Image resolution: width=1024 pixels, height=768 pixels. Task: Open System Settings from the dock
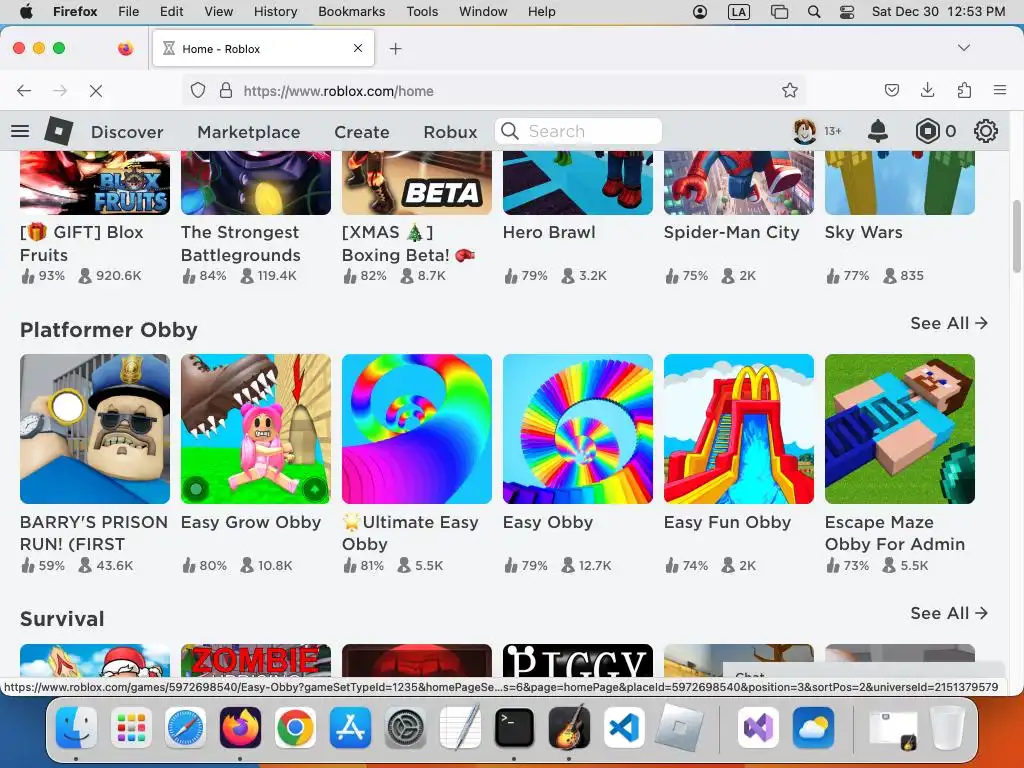point(406,727)
